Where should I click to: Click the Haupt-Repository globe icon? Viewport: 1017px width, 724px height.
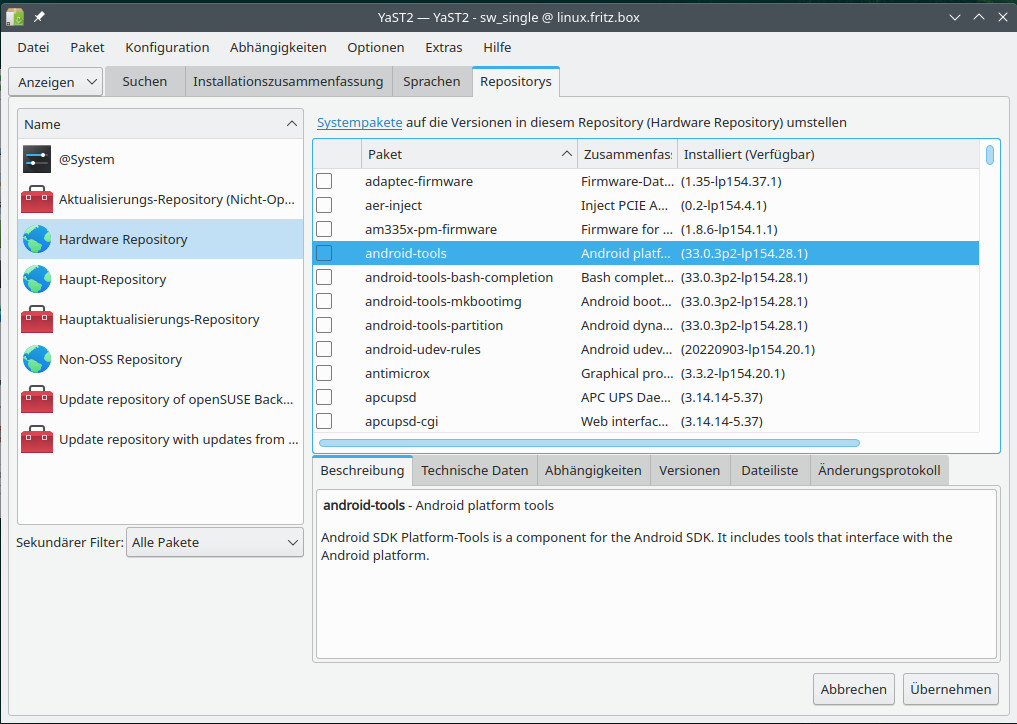click(x=36, y=278)
